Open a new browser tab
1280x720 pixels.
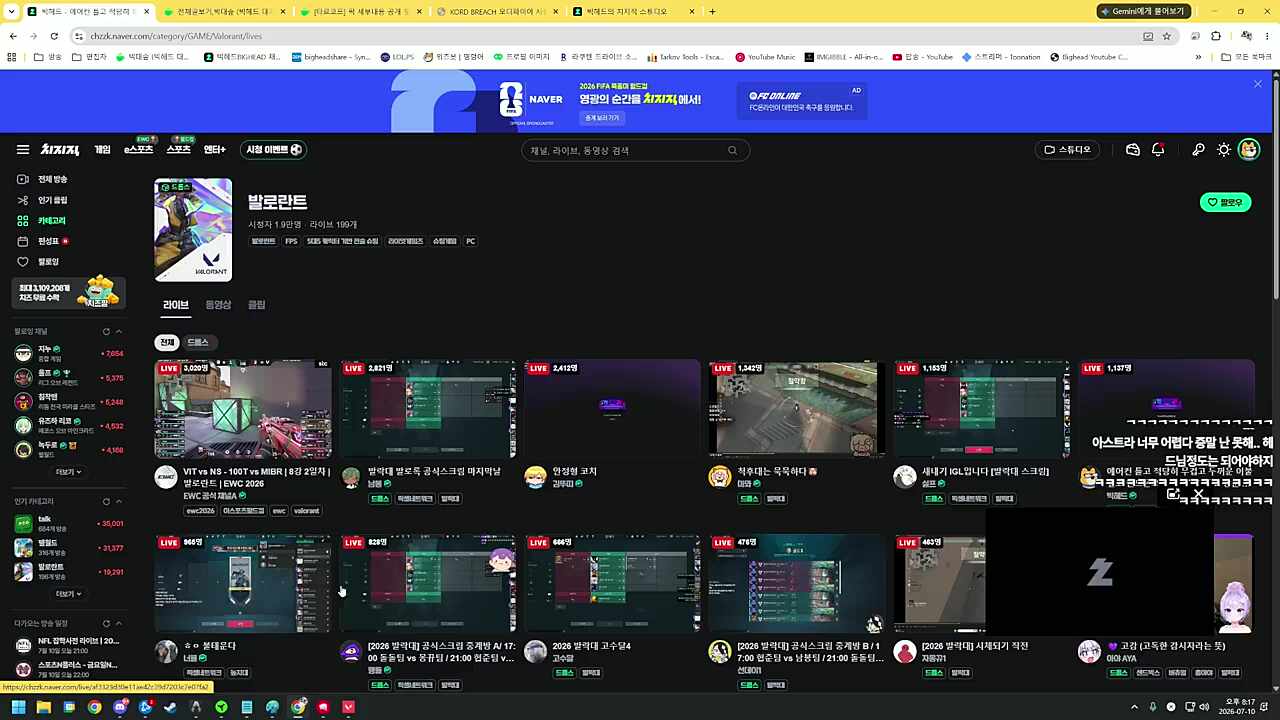click(712, 12)
